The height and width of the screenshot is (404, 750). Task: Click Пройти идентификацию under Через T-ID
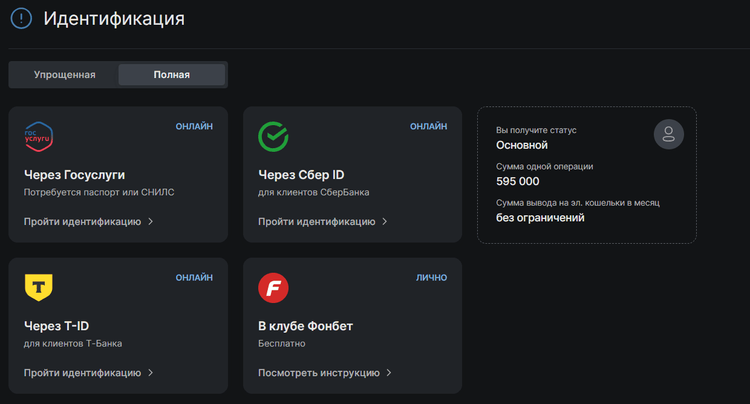(x=82, y=372)
